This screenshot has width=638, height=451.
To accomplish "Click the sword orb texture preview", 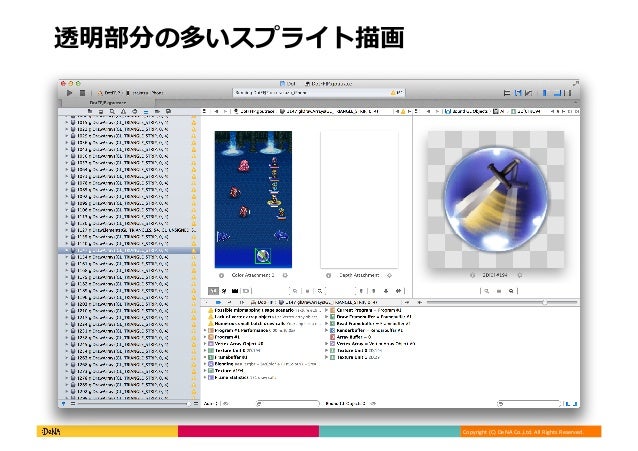I will tap(496, 199).
